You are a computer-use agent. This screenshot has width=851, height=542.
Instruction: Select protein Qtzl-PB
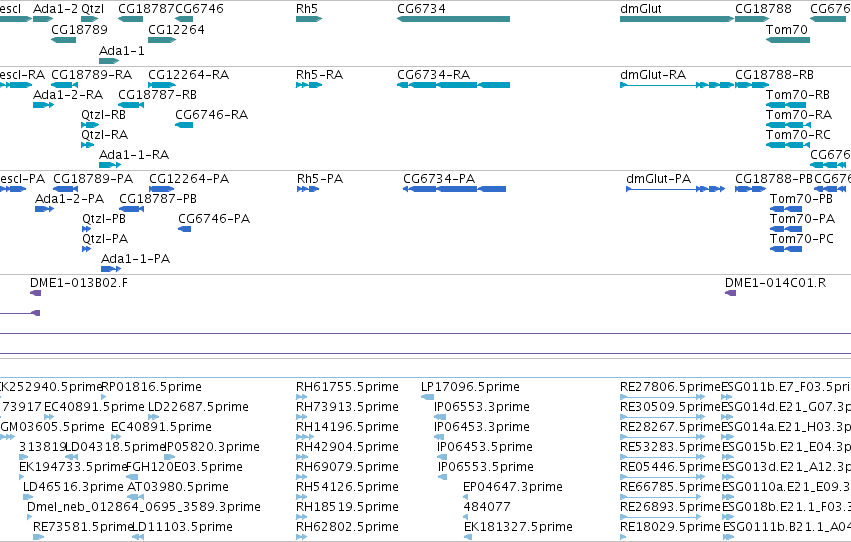pos(86,229)
